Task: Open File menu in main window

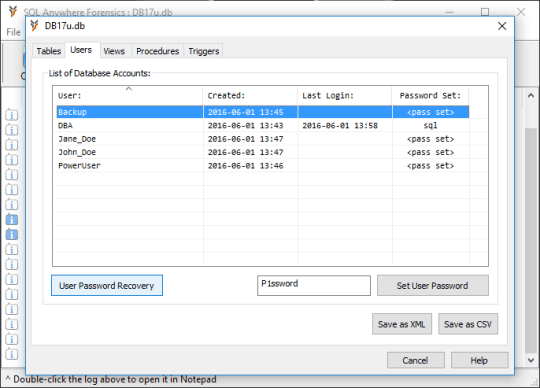Action: (x=13, y=32)
